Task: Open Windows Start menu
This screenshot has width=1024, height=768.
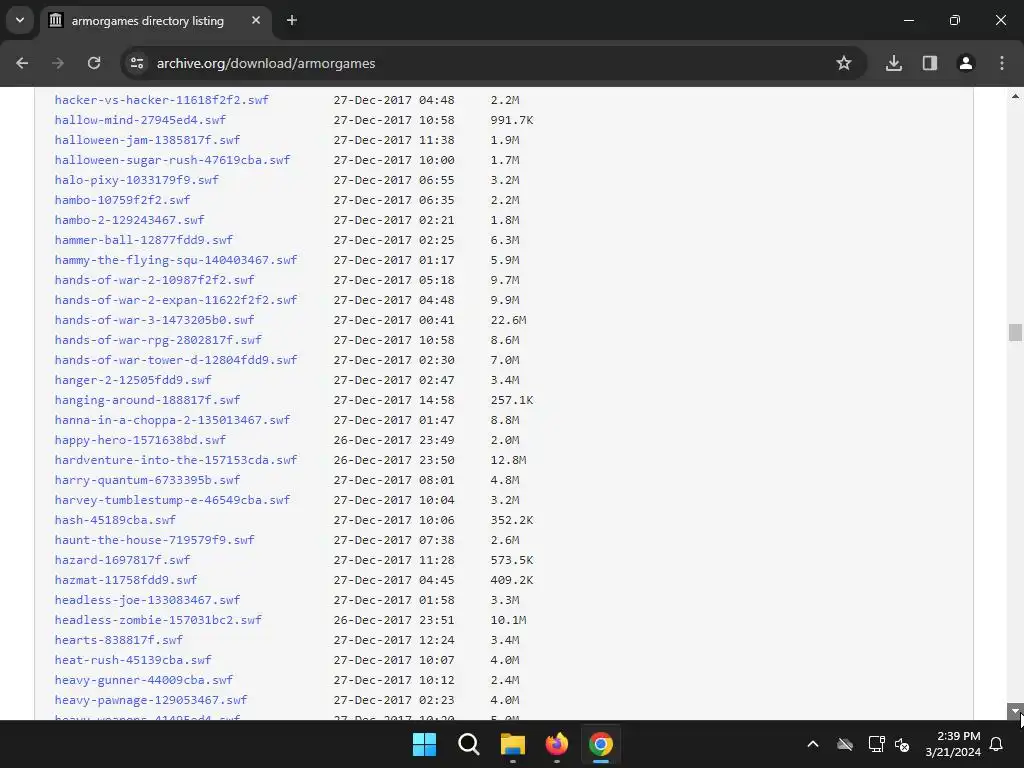Action: [424, 744]
